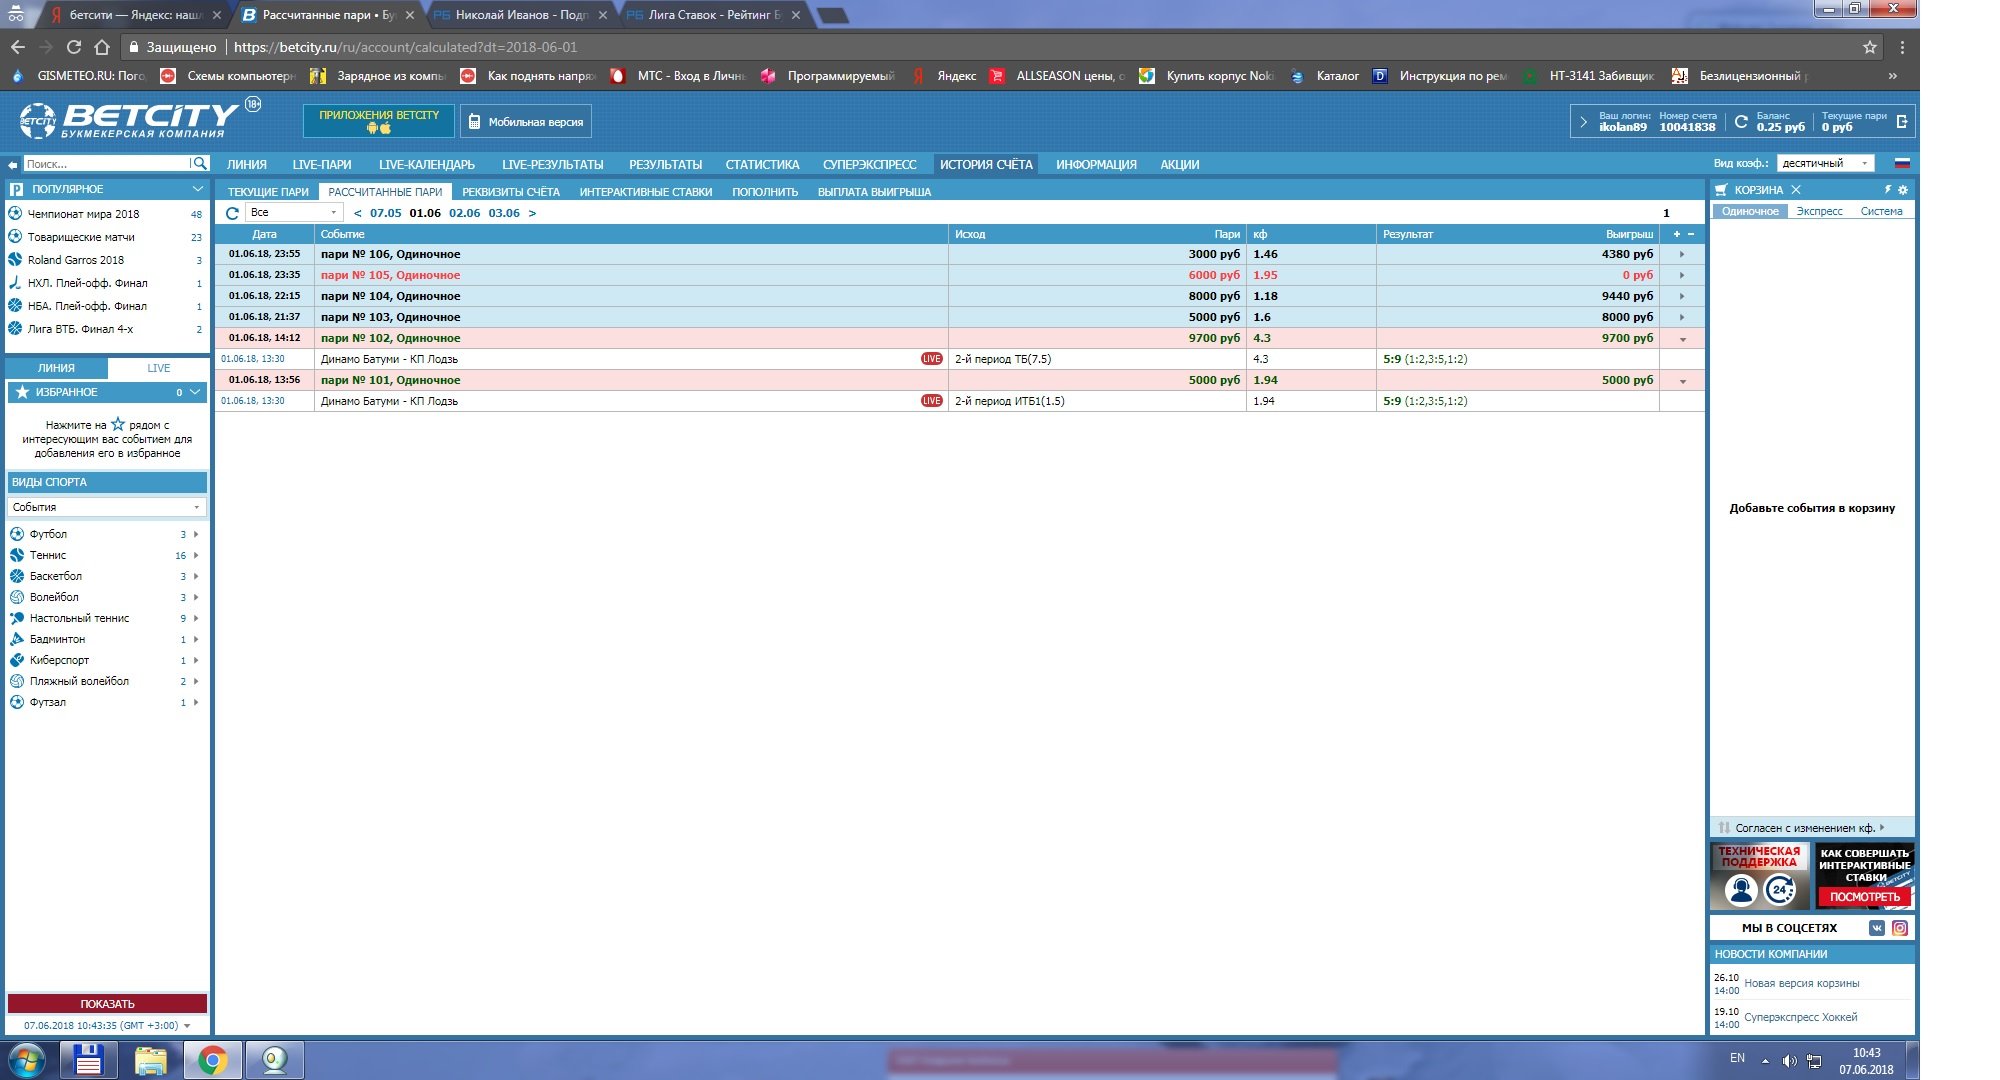
Task: Refresh the balance with circular arrow
Action: (x=1741, y=122)
